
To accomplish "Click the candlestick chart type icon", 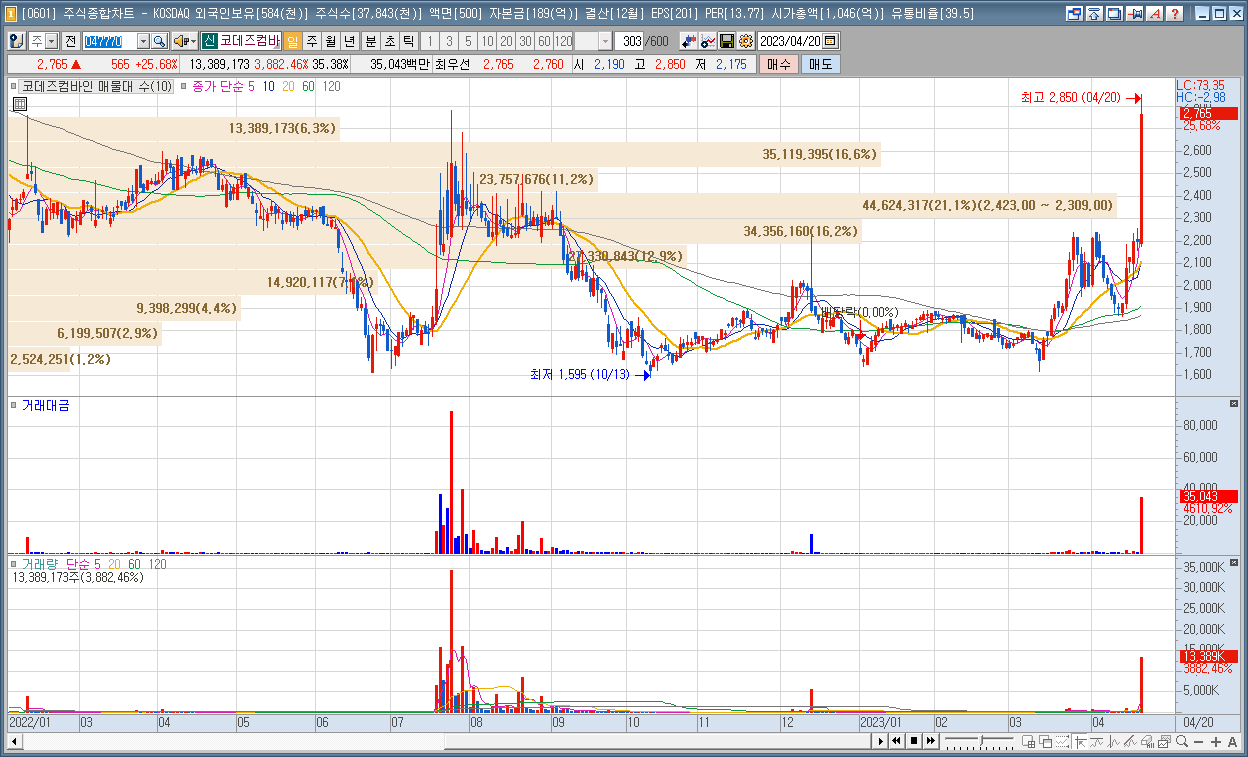I will [x=689, y=41].
